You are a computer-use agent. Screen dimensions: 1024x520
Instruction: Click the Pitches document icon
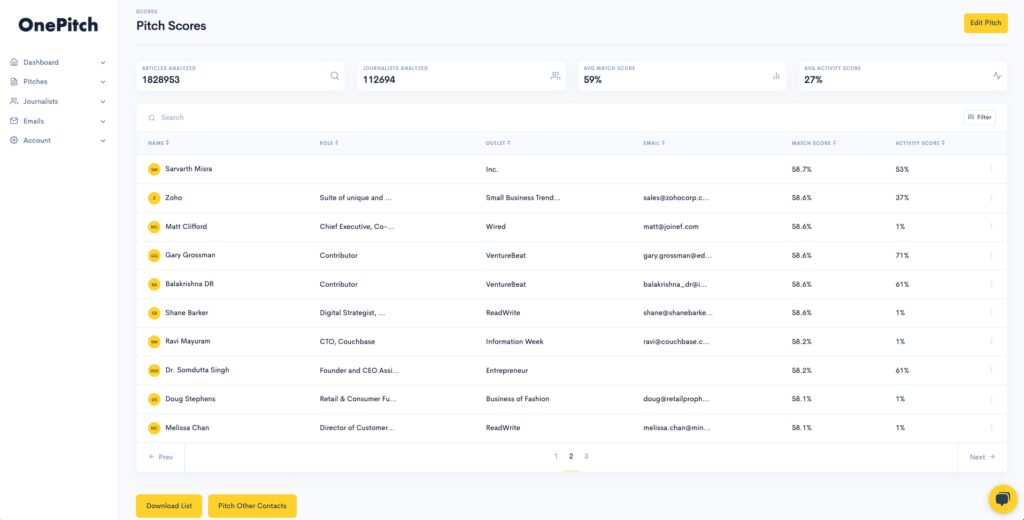click(14, 82)
